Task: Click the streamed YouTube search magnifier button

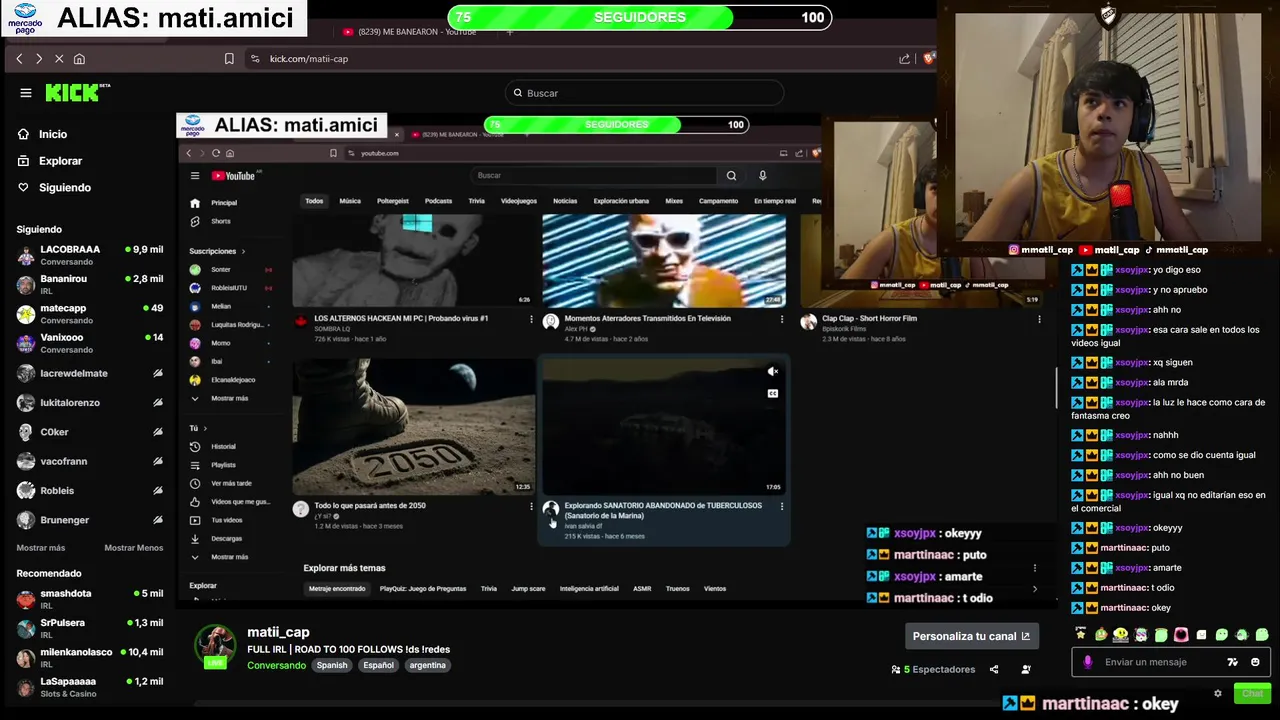Action: 731,176
